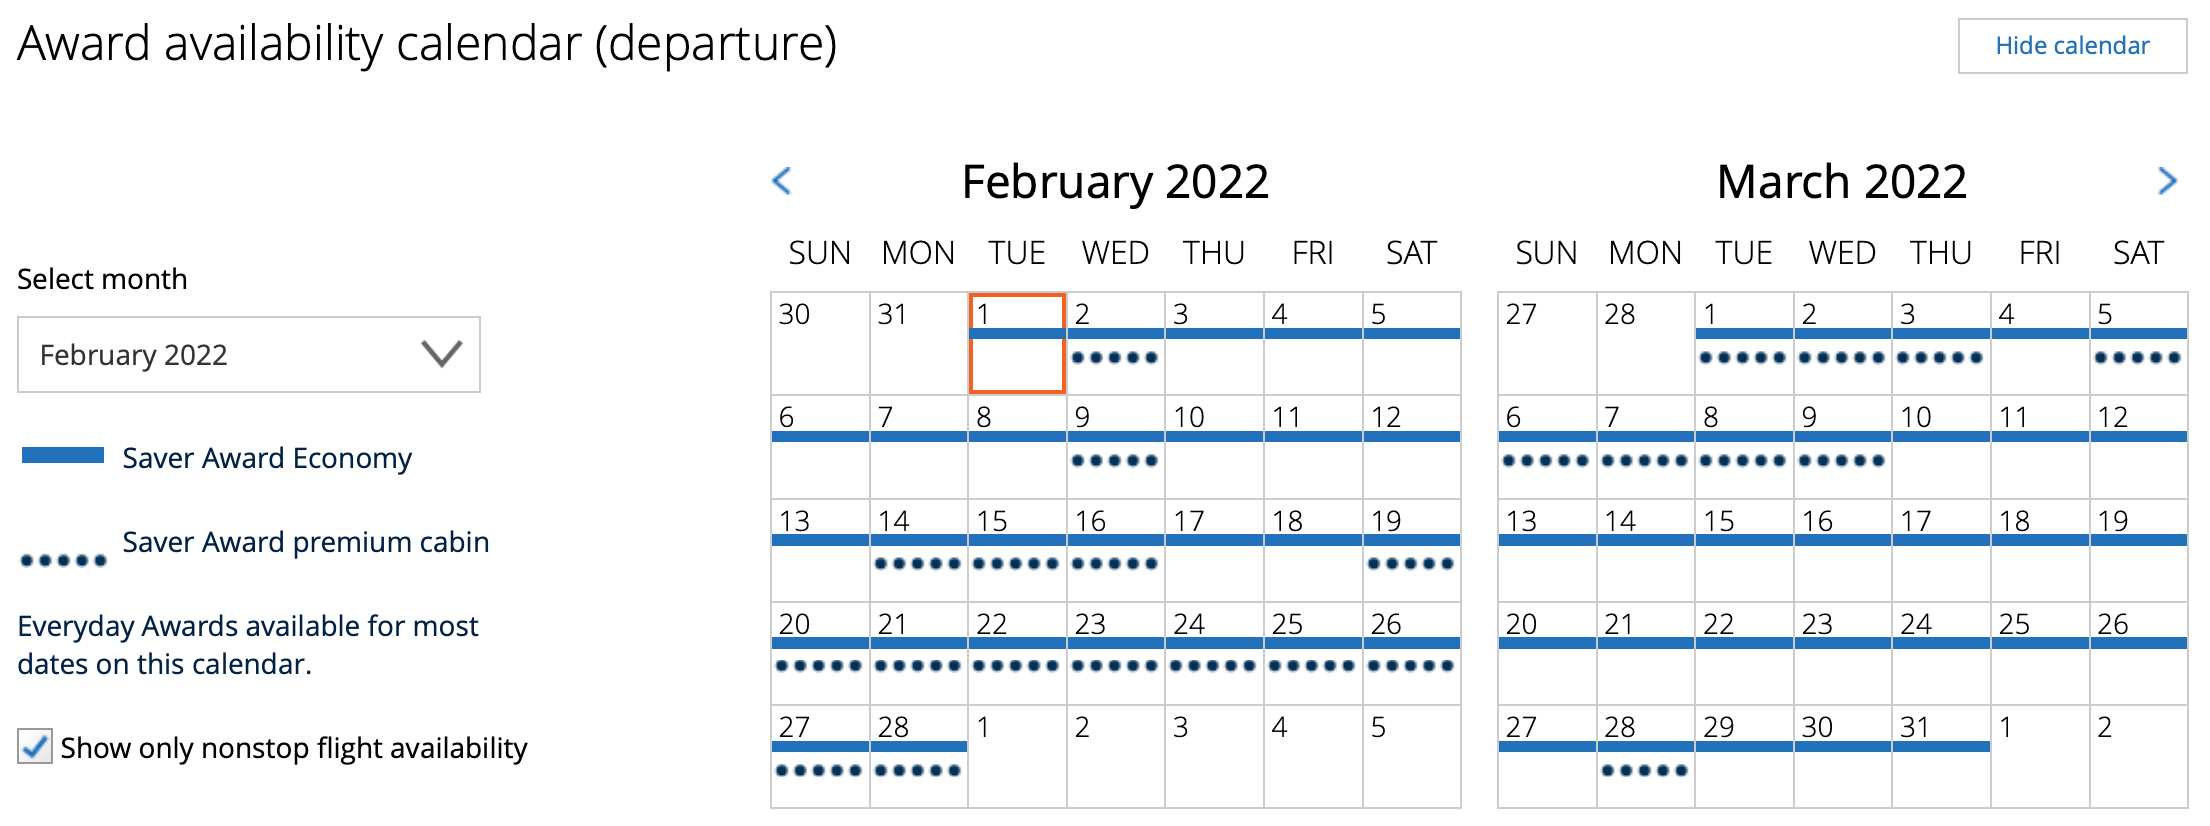Choose February 28 as departure date

919,756
